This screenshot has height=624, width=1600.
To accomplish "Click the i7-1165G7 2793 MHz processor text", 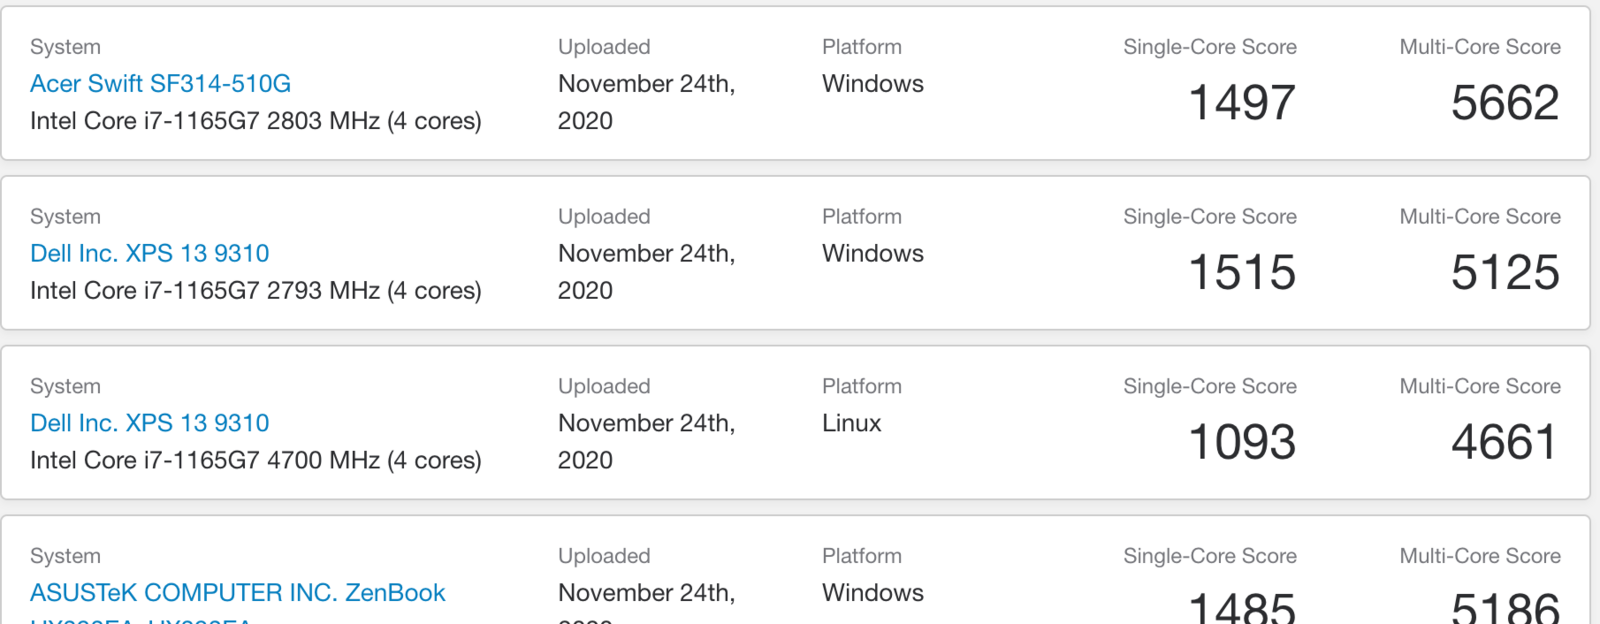I will 256,291.
